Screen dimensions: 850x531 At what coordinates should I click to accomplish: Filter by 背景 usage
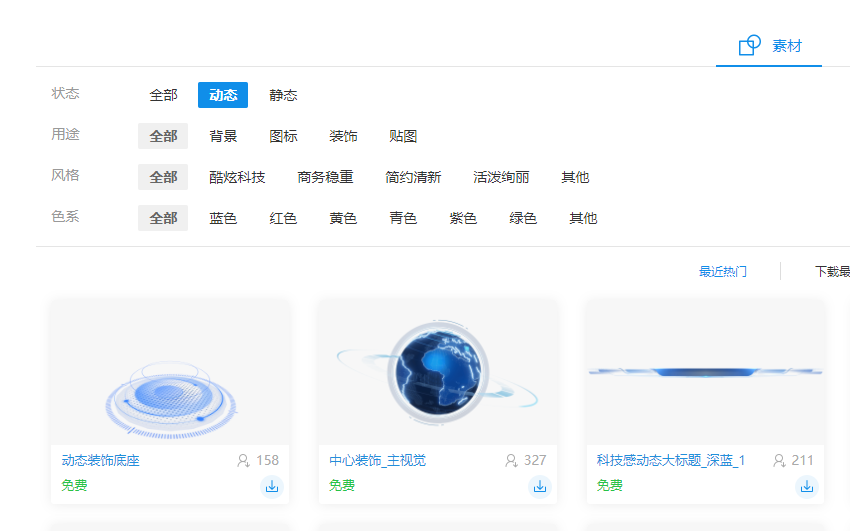click(223, 136)
